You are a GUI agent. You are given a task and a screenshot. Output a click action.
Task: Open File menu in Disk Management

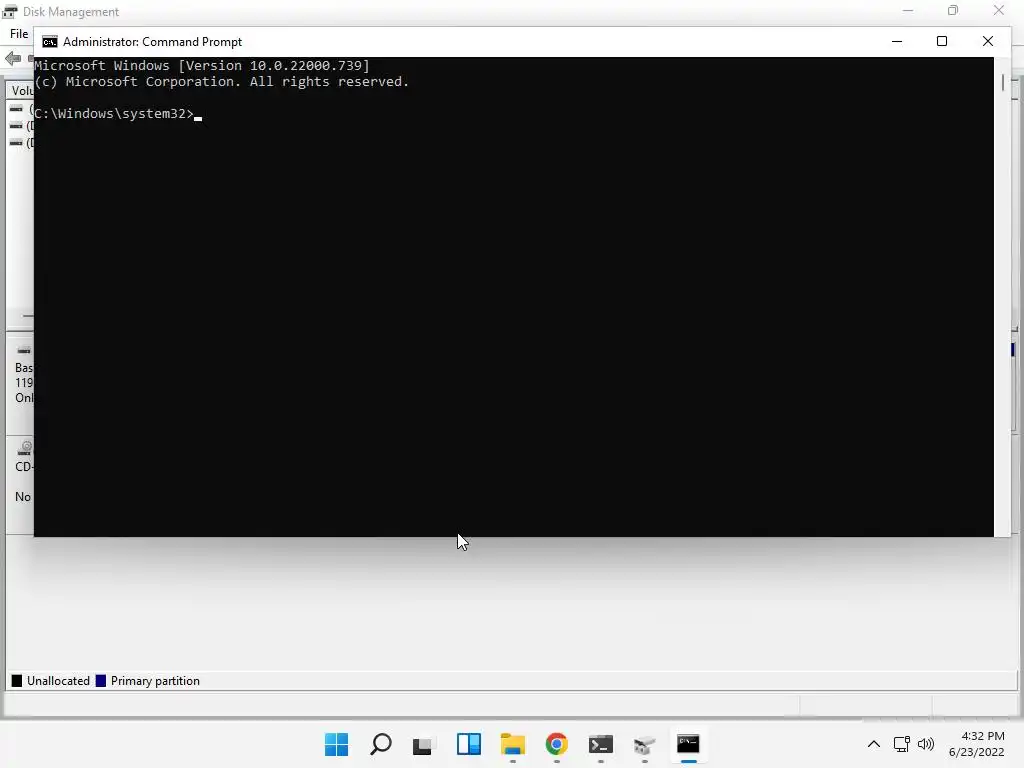pyautogui.click(x=18, y=34)
